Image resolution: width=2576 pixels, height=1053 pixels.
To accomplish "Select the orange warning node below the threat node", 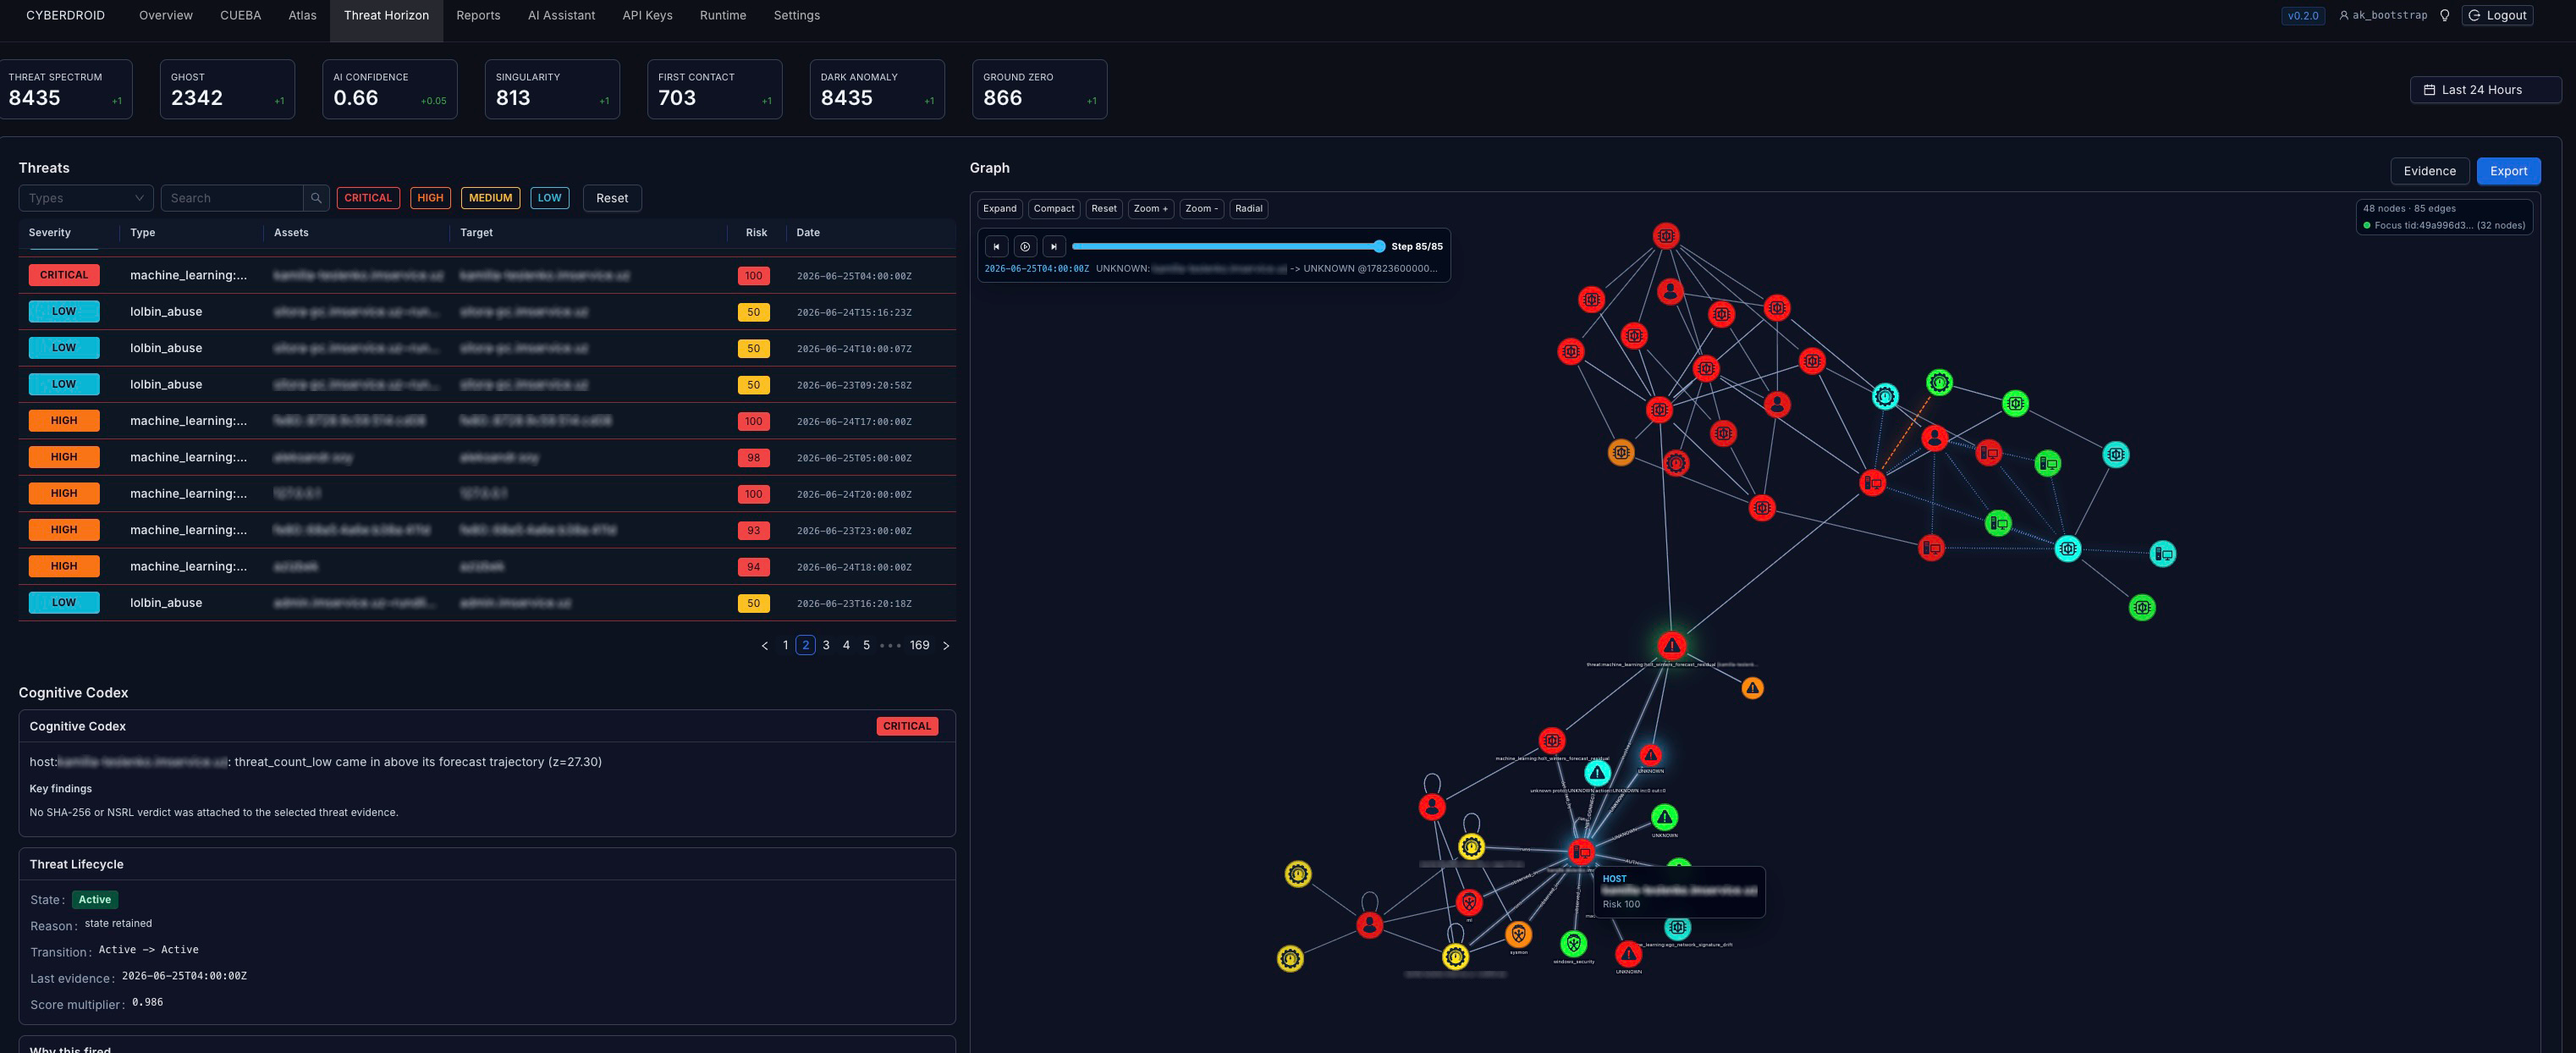I will (1752, 688).
